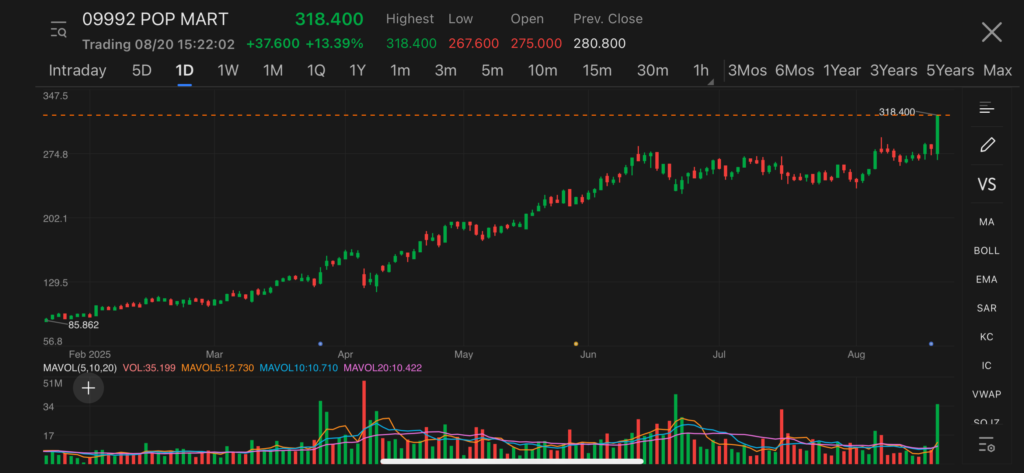1024x473 pixels.
Task: Click the 318.400 price label on chart
Action: tap(897, 112)
